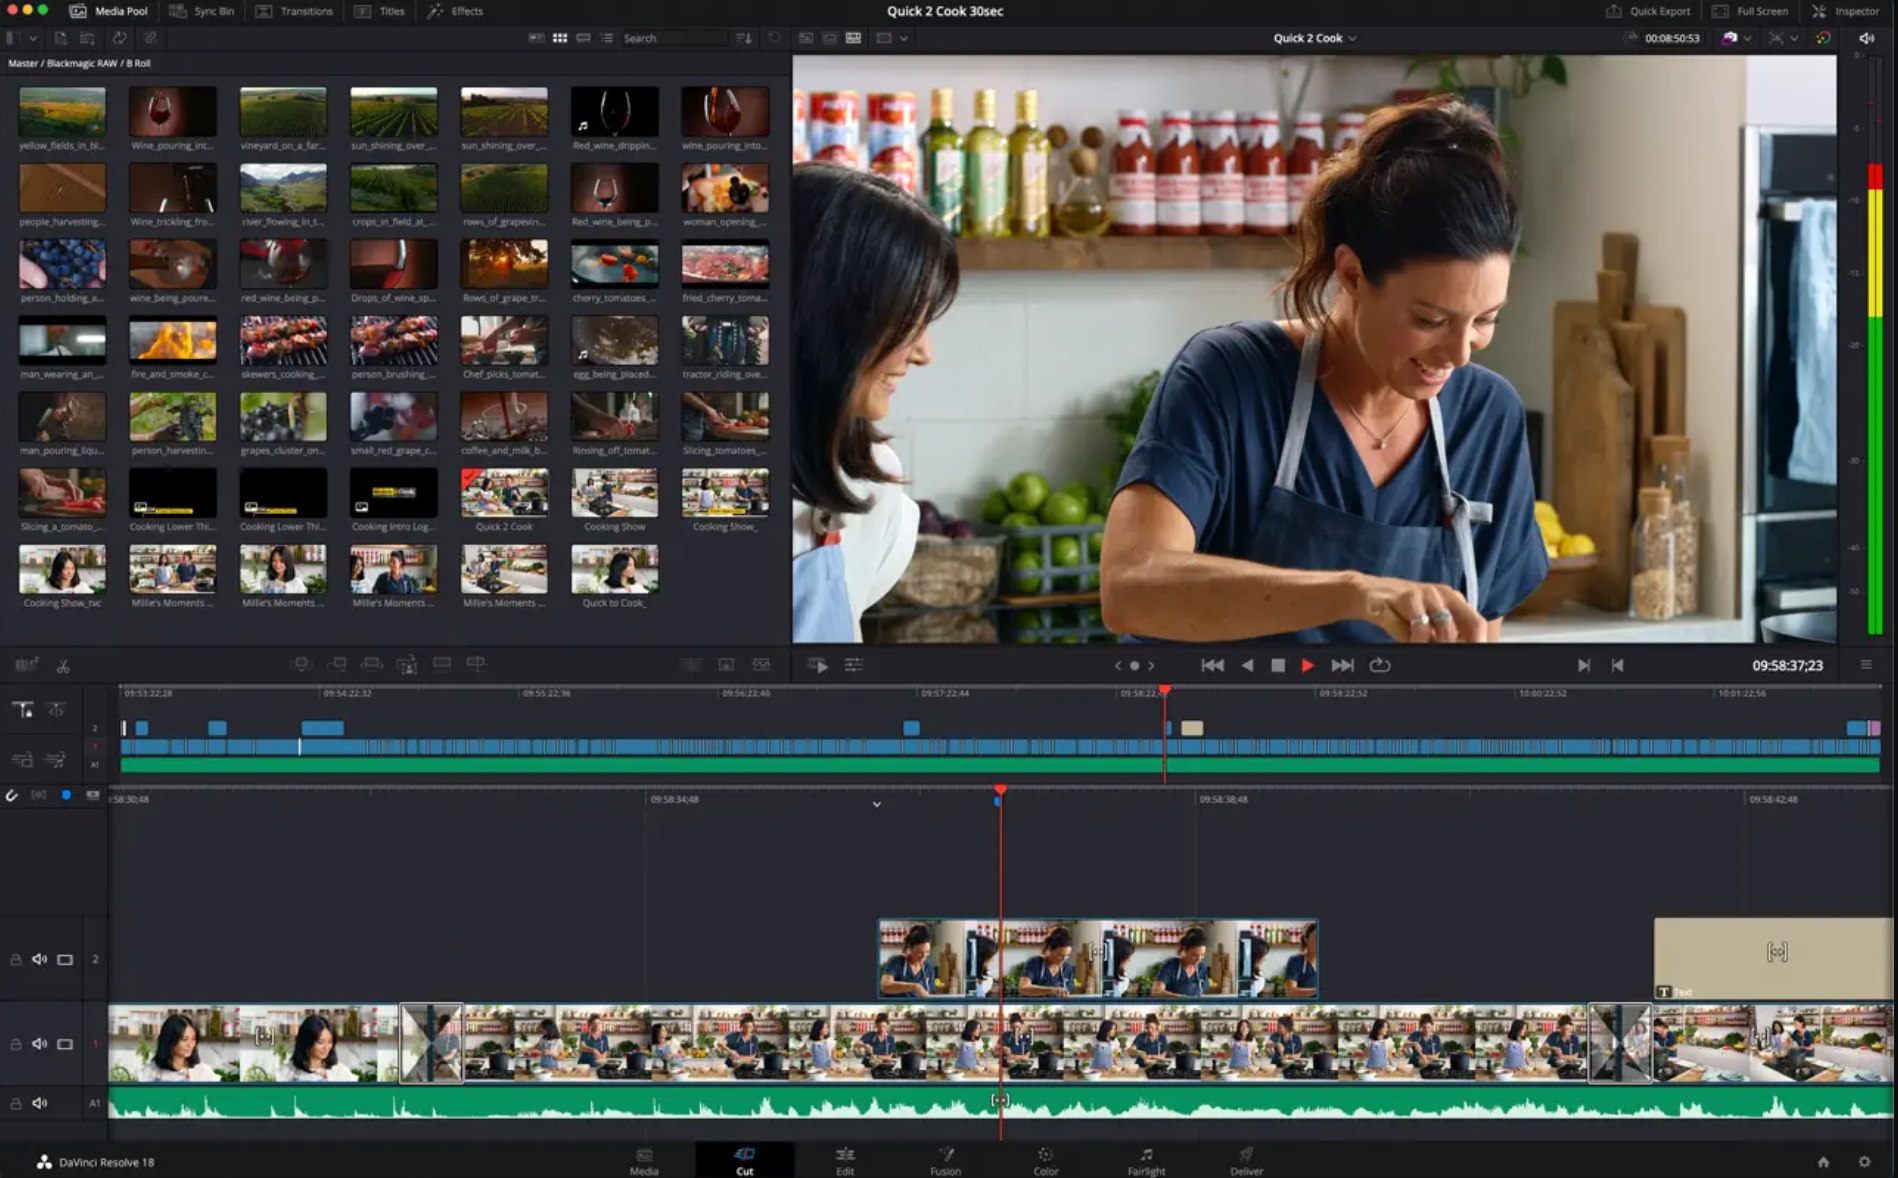Enter Full Screen mode
The width and height of the screenshot is (1898, 1178).
[x=1751, y=11]
